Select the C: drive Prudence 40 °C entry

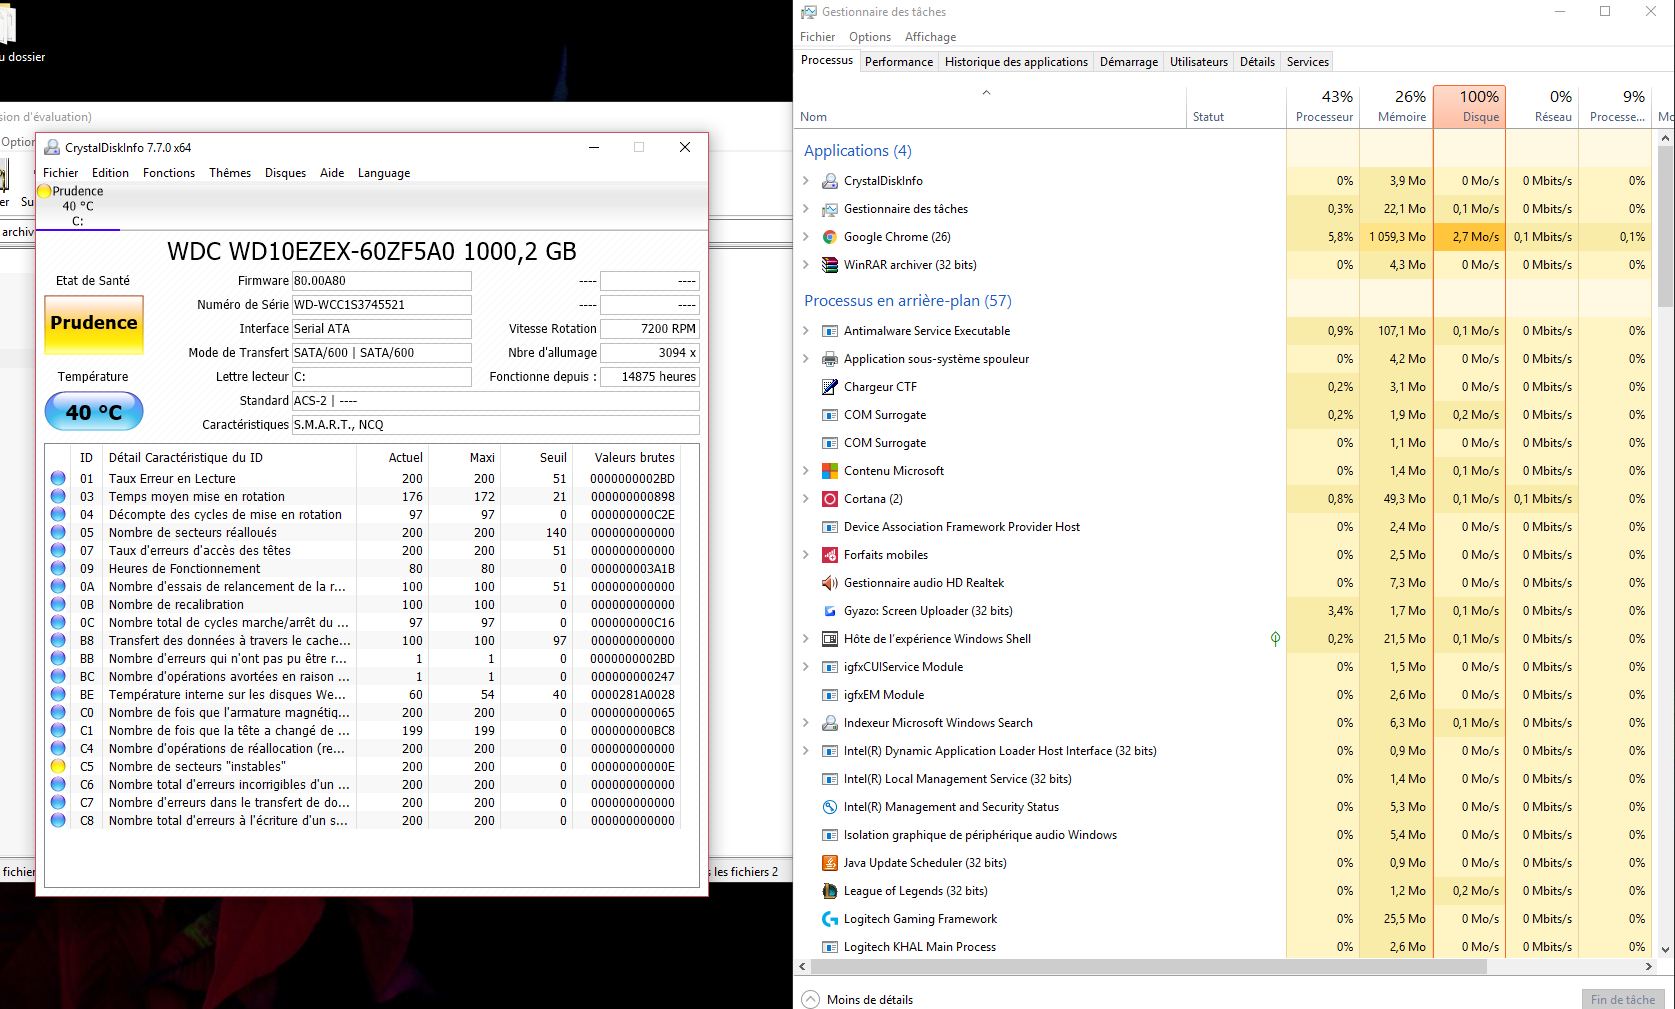(78, 206)
